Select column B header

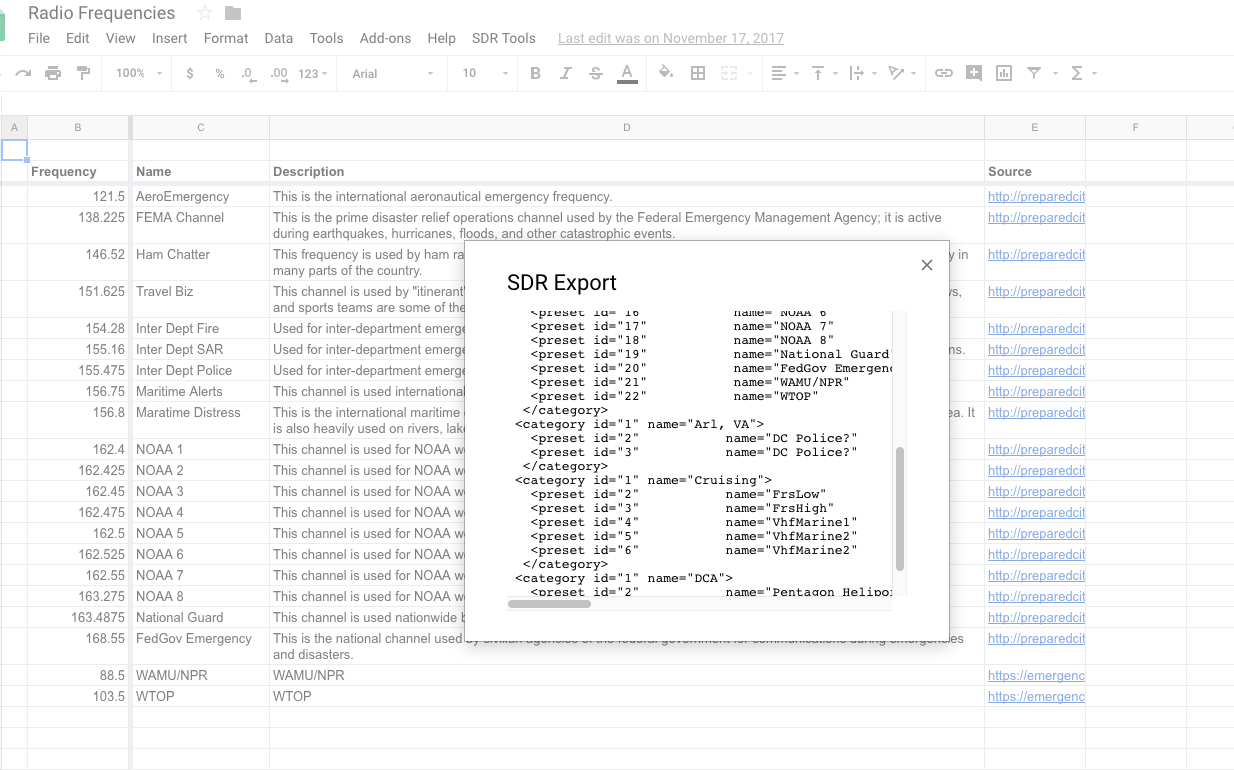pos(78,127)
